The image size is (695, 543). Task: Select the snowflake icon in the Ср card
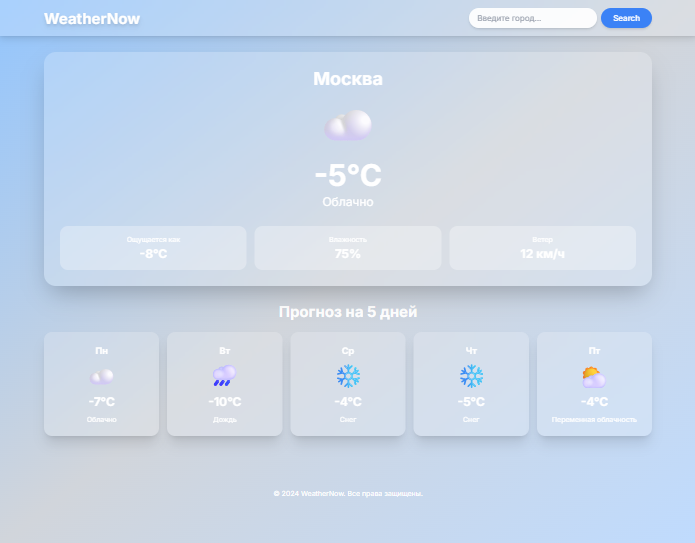[x=348, y=376]
